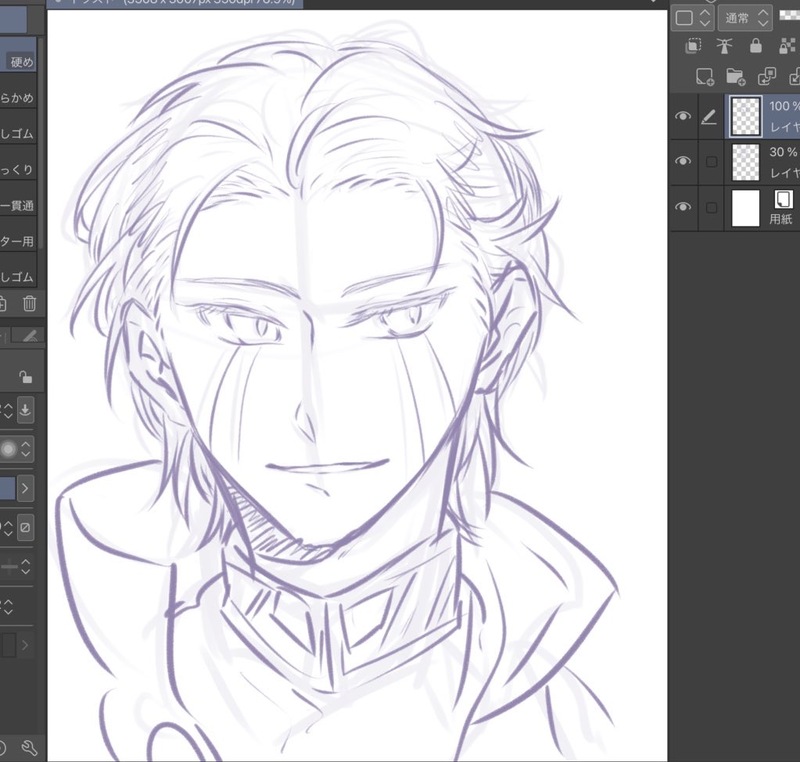Select the 30% layer thumbnail
Screen dimensions: 800x762
click(x=746, y=162)
